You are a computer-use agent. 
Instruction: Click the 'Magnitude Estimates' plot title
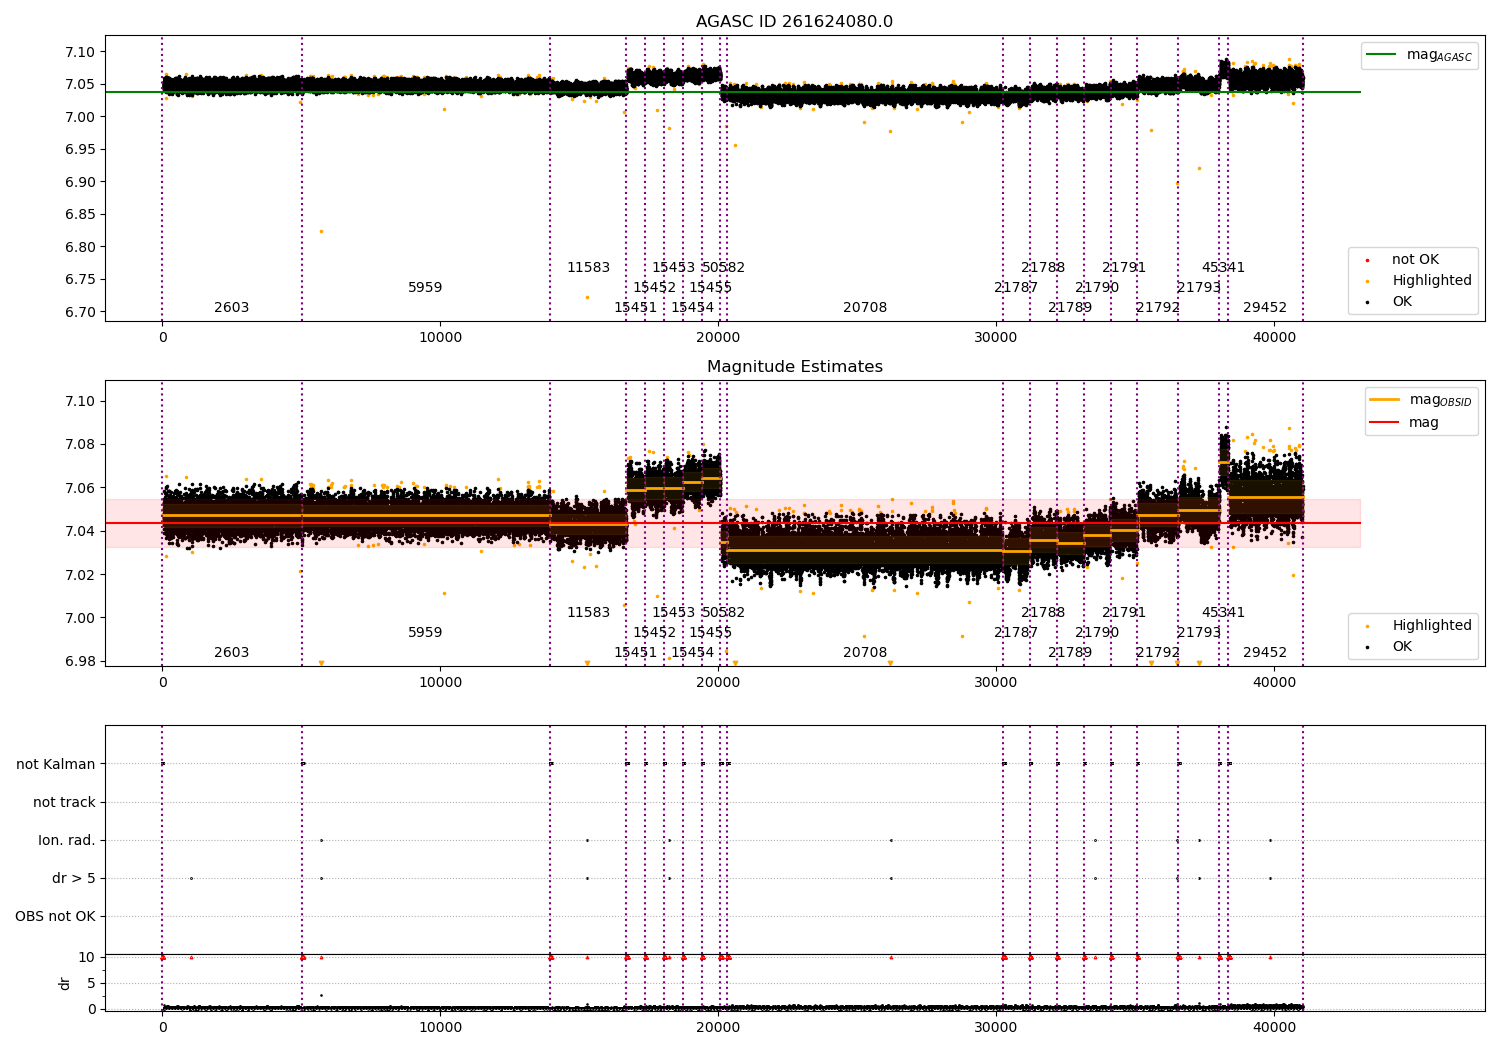coord(795,367)
